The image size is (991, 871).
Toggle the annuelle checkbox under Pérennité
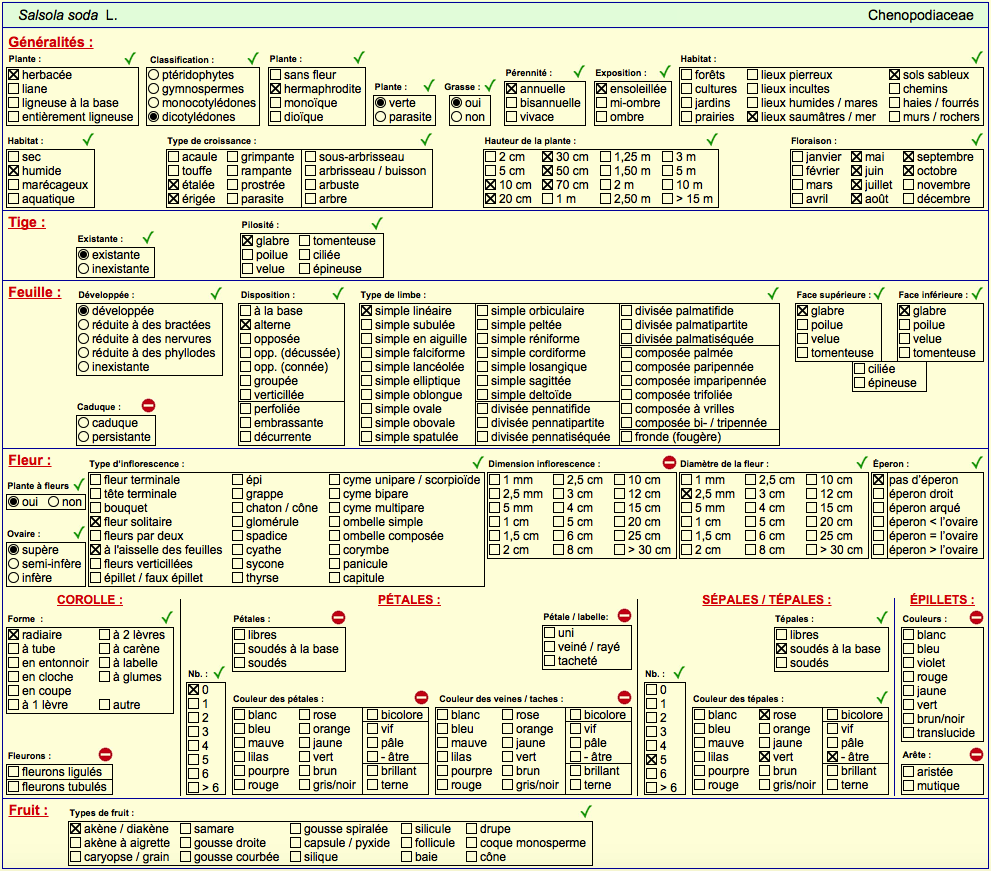(512, 88)
